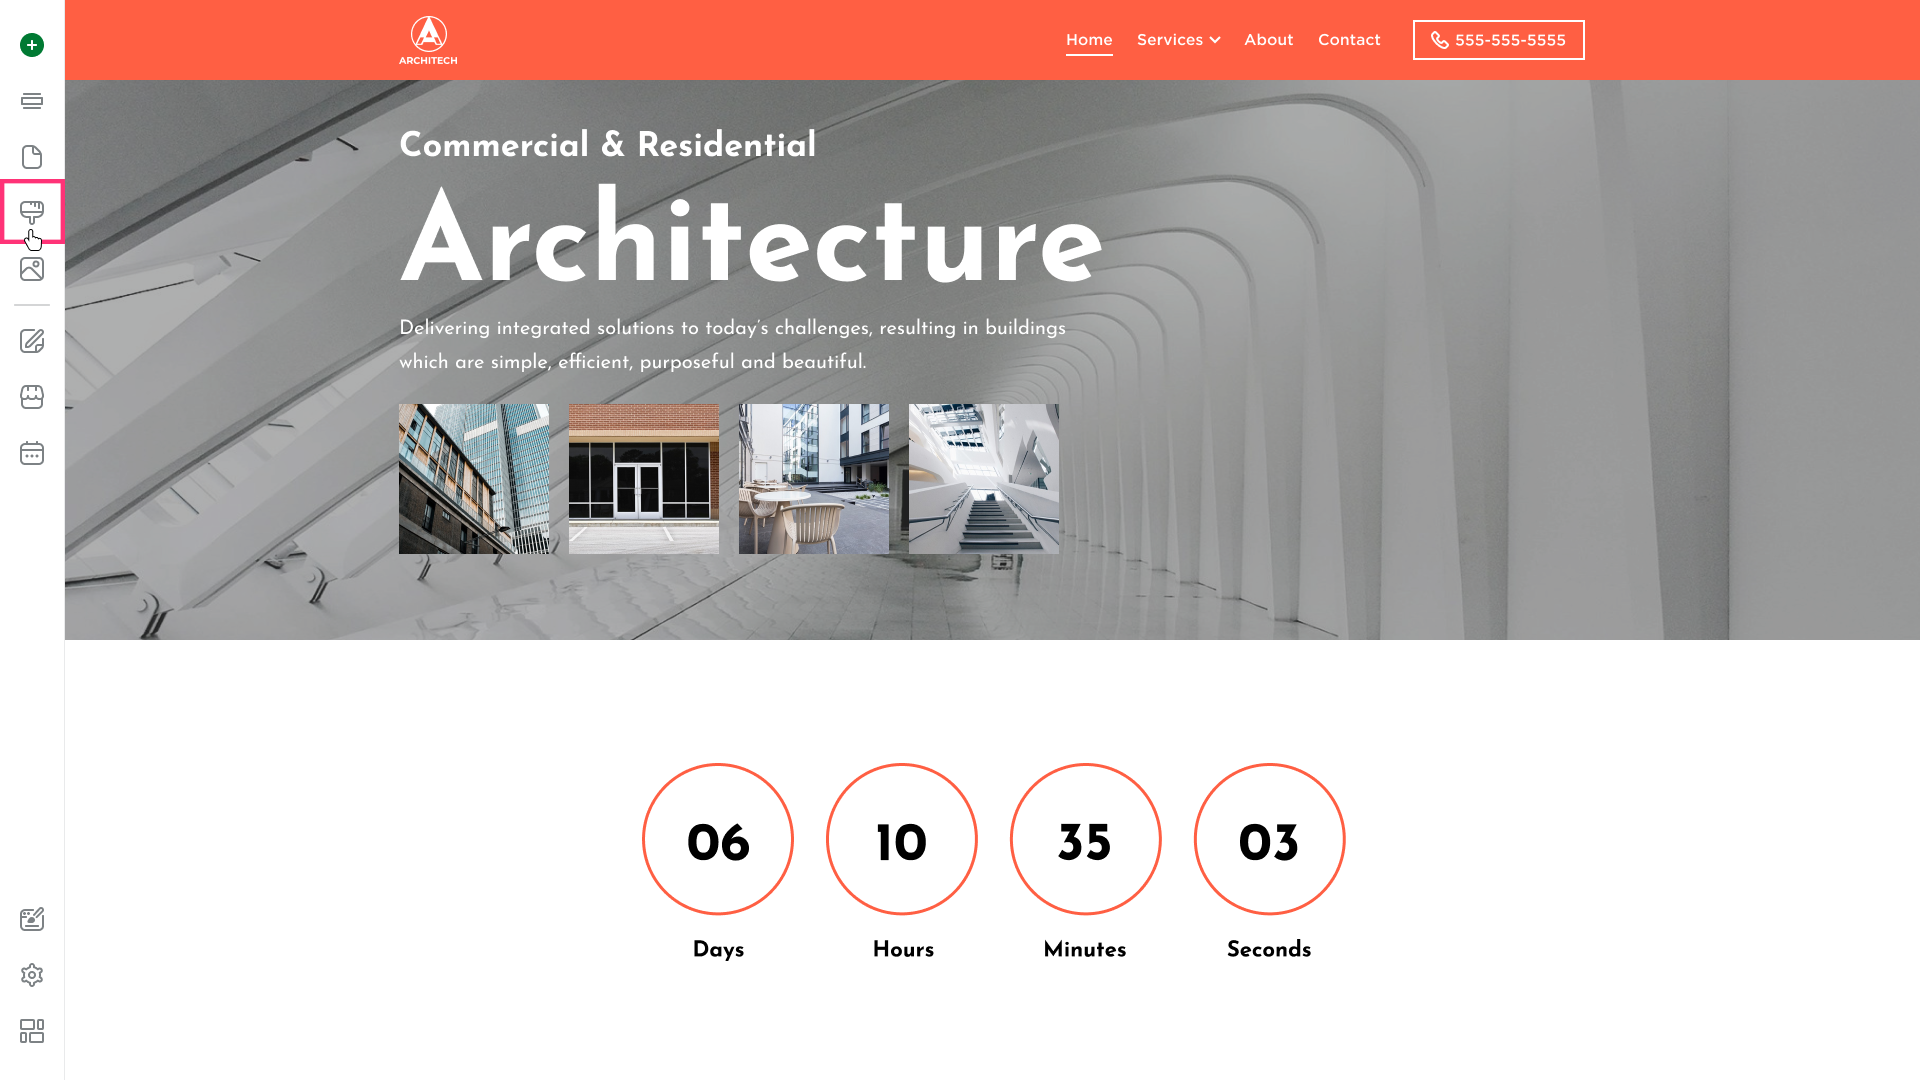Open the widgets grid icon at bottom
The height and width of the screenshot is (1080, 1920).
coord(32,1031)
